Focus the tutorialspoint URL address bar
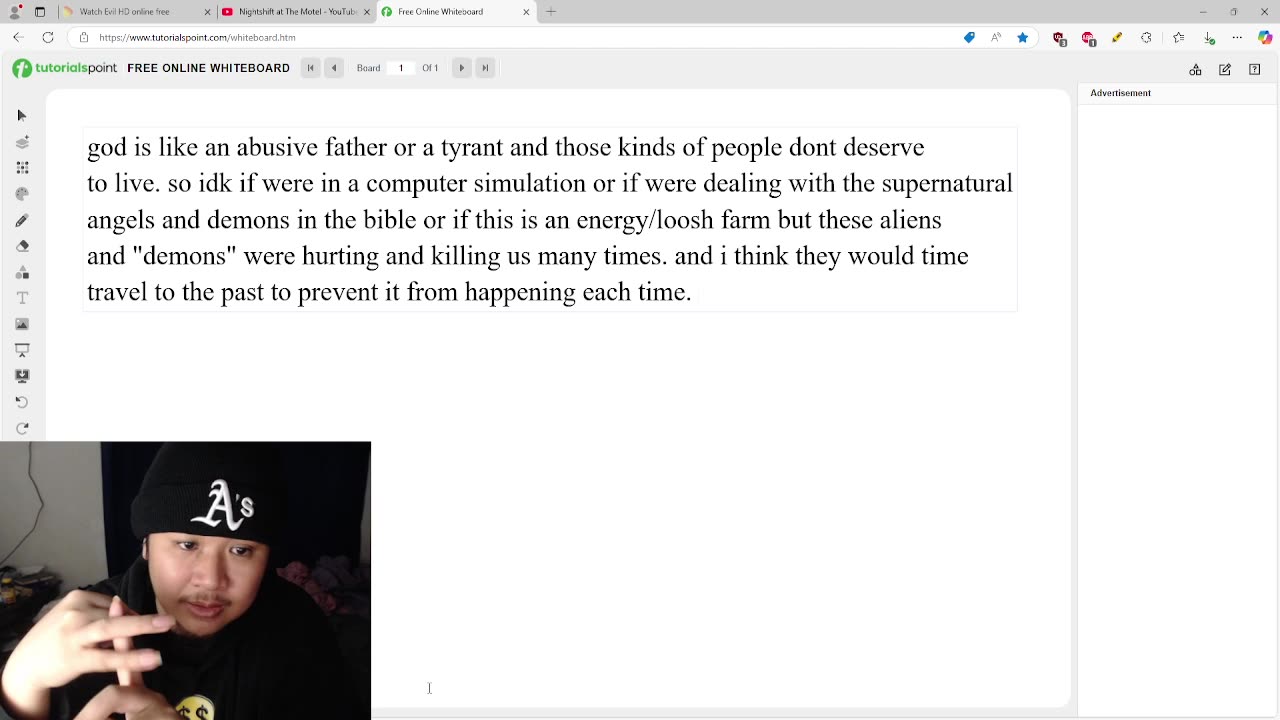 pos(520,38)
